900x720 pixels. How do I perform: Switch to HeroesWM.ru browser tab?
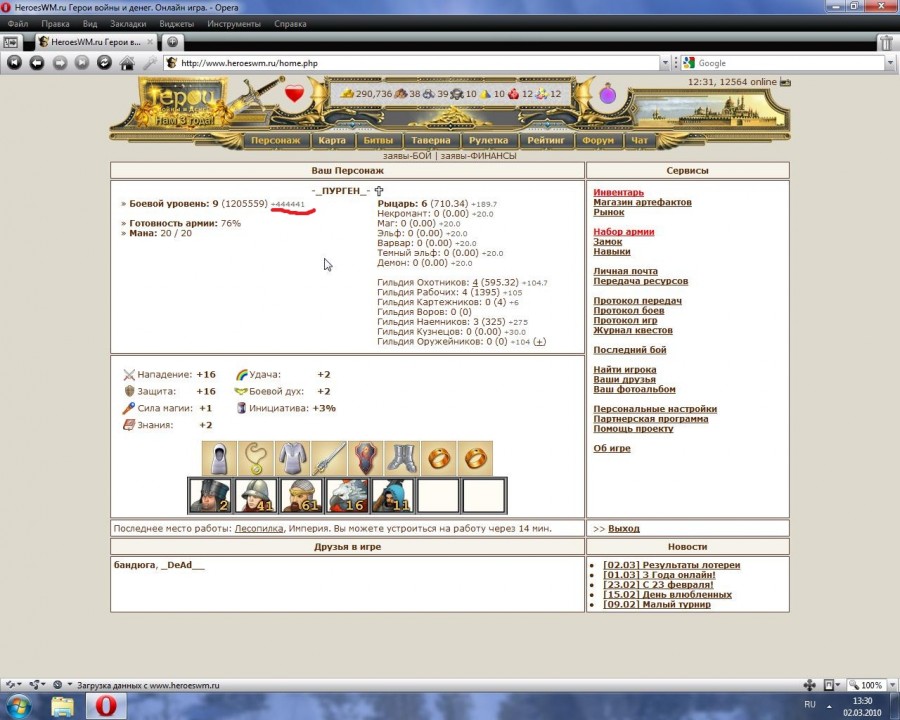[96, 42]
